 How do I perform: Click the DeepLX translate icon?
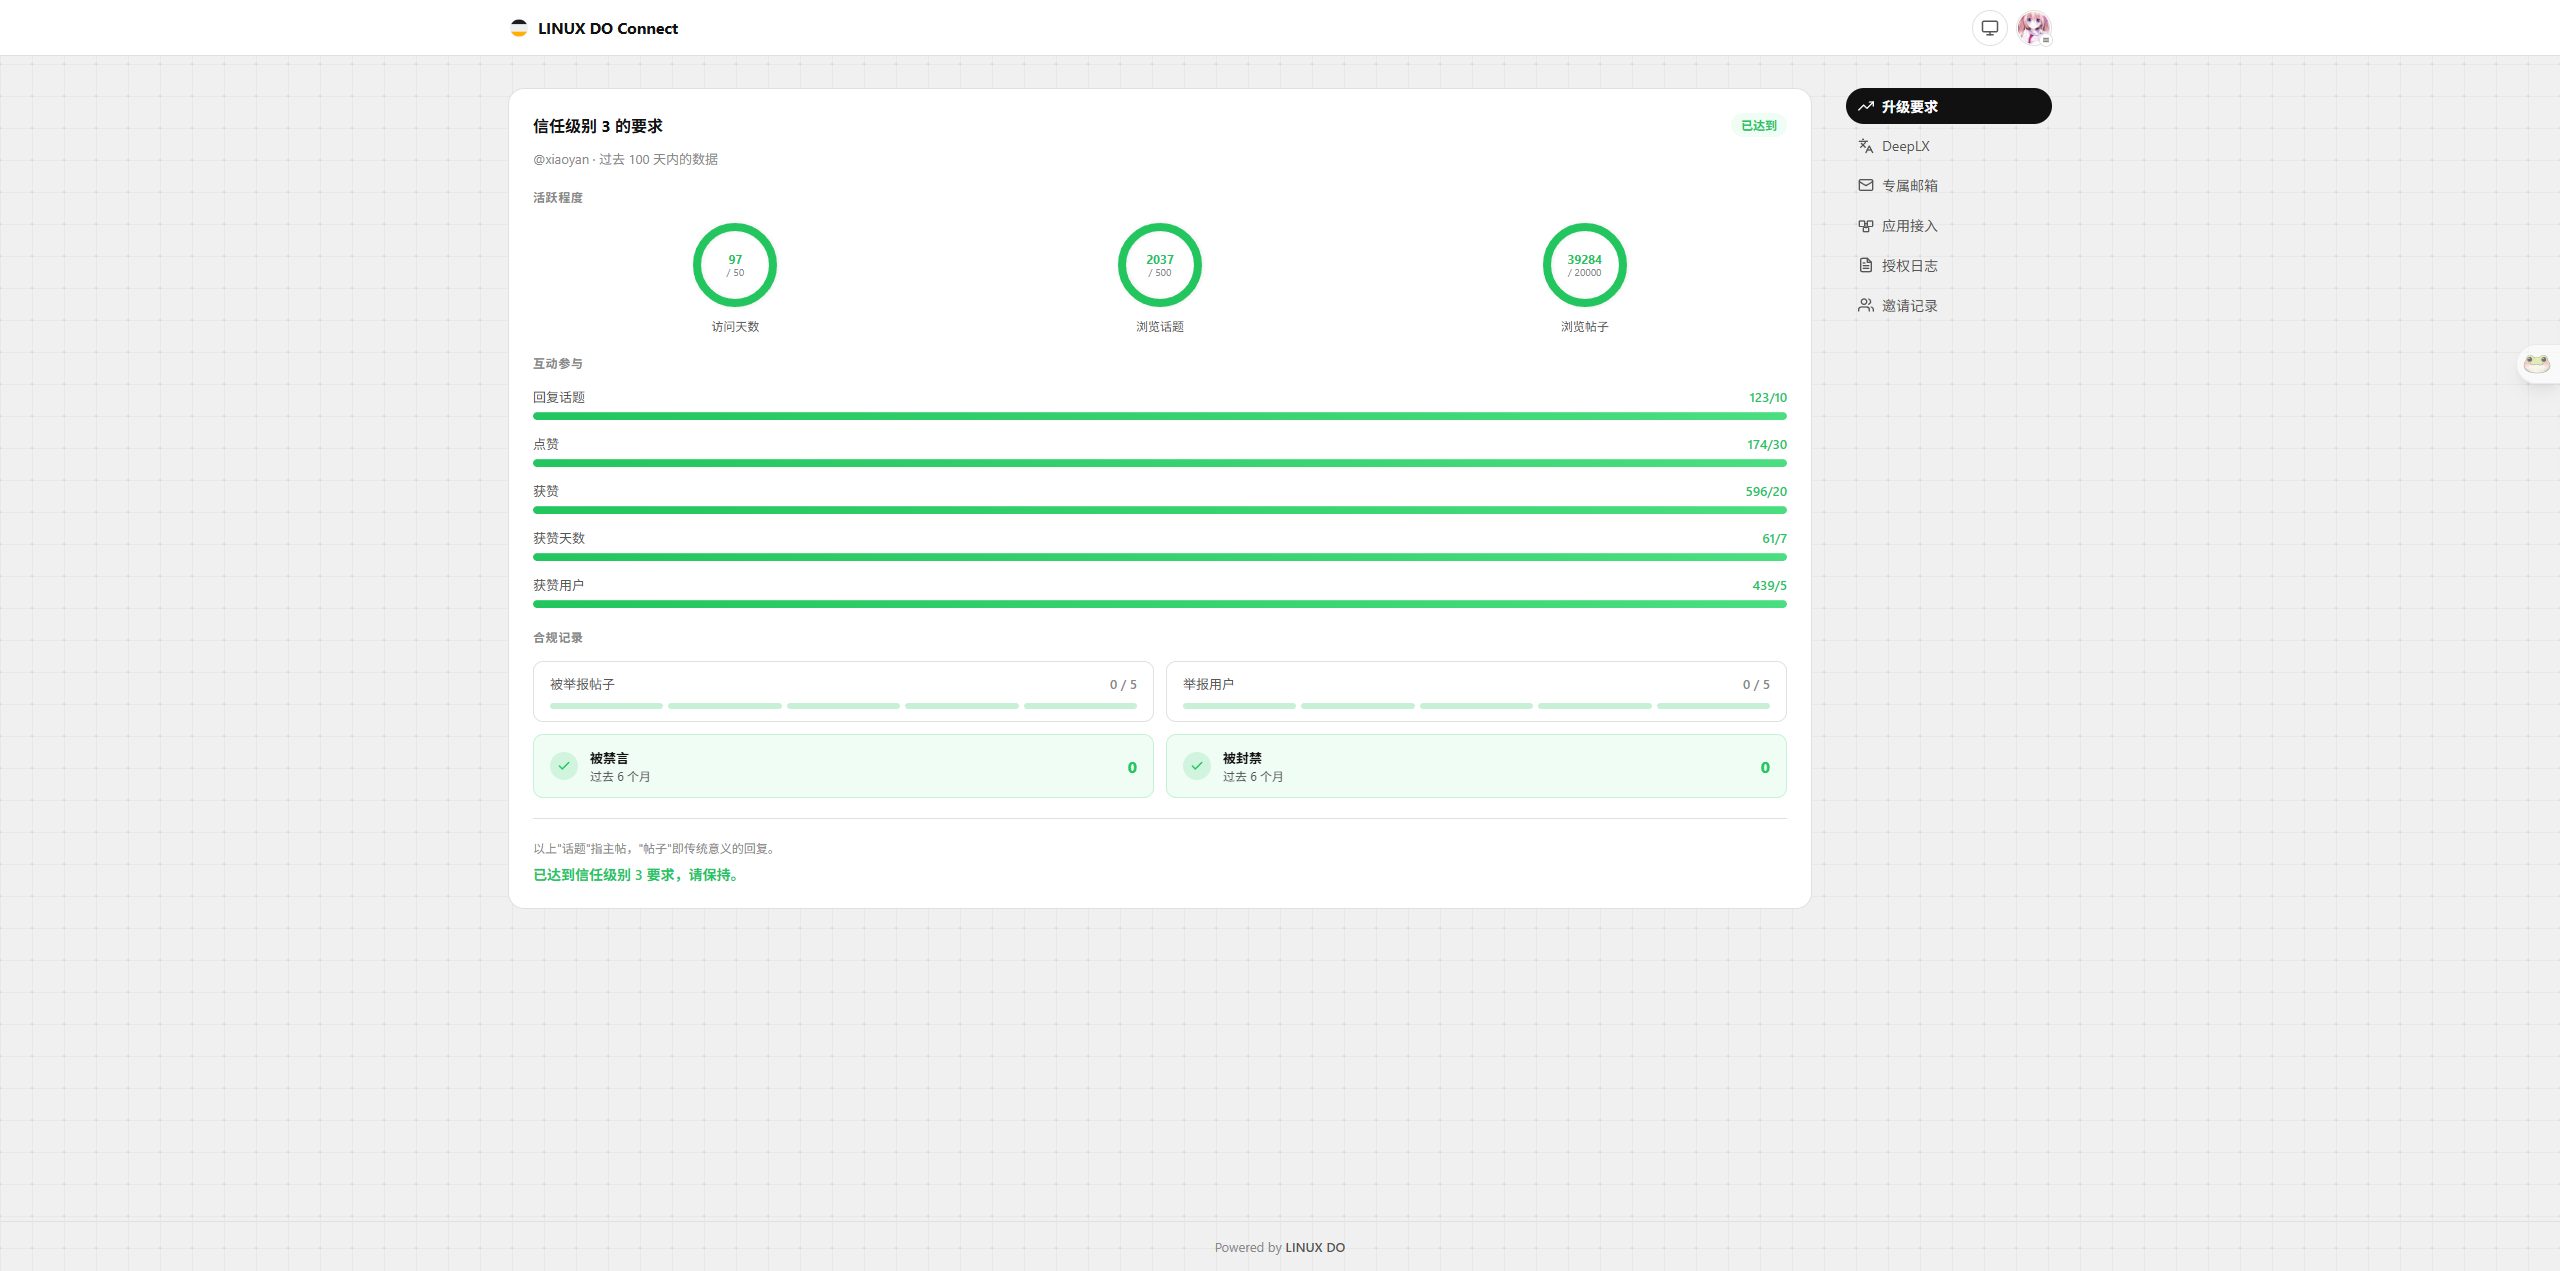(1865, 146)
